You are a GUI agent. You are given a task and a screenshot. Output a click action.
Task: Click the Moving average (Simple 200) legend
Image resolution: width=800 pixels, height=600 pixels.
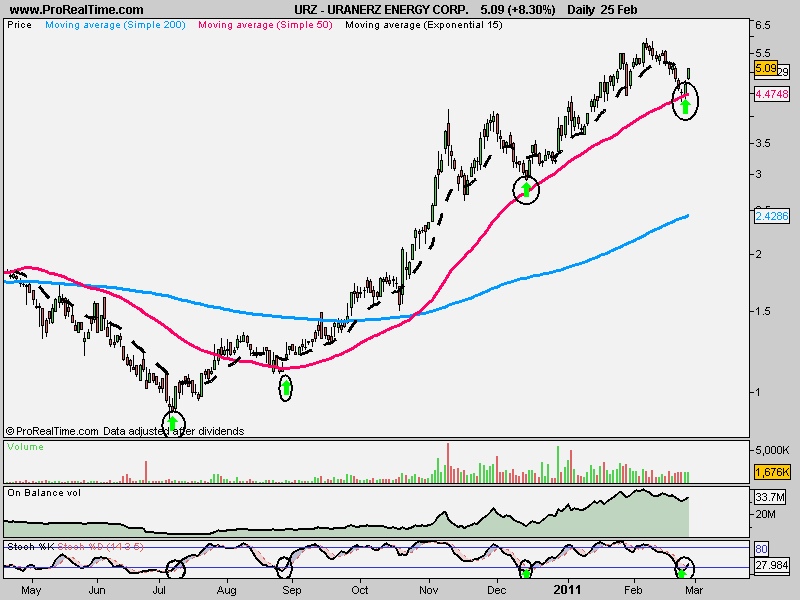[115, 24]
